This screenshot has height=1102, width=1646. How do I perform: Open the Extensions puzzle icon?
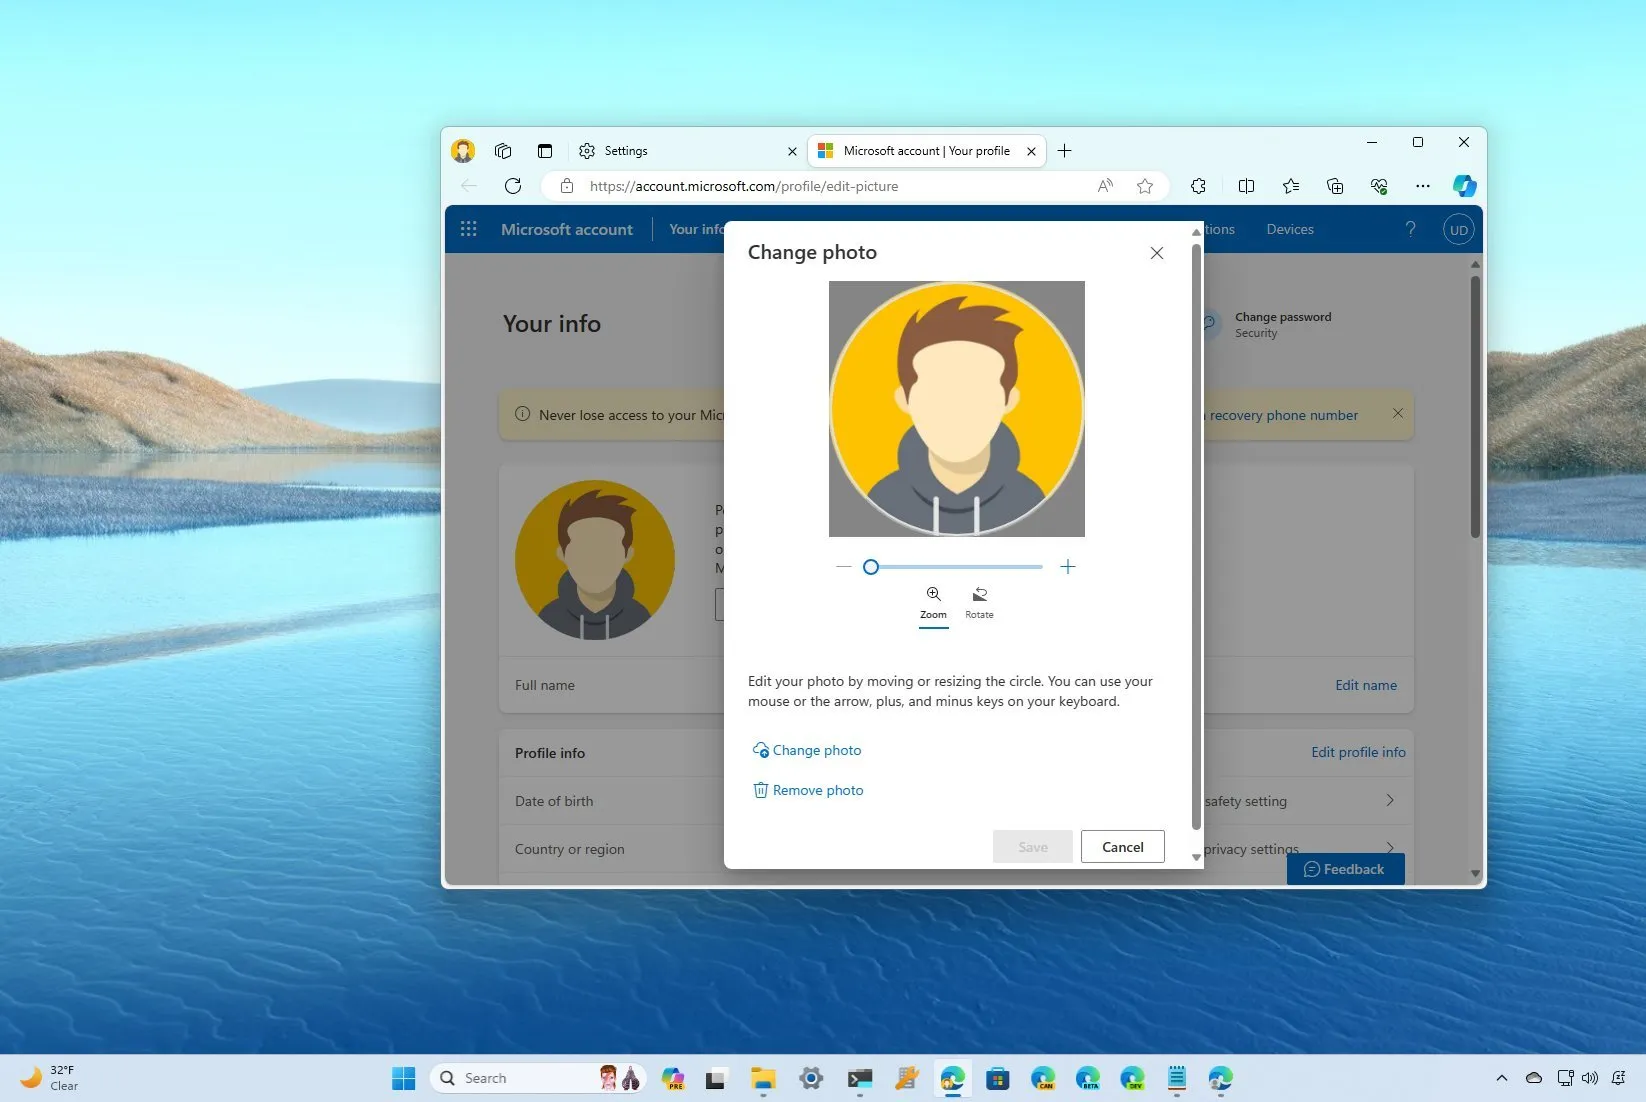[1197, 186]
